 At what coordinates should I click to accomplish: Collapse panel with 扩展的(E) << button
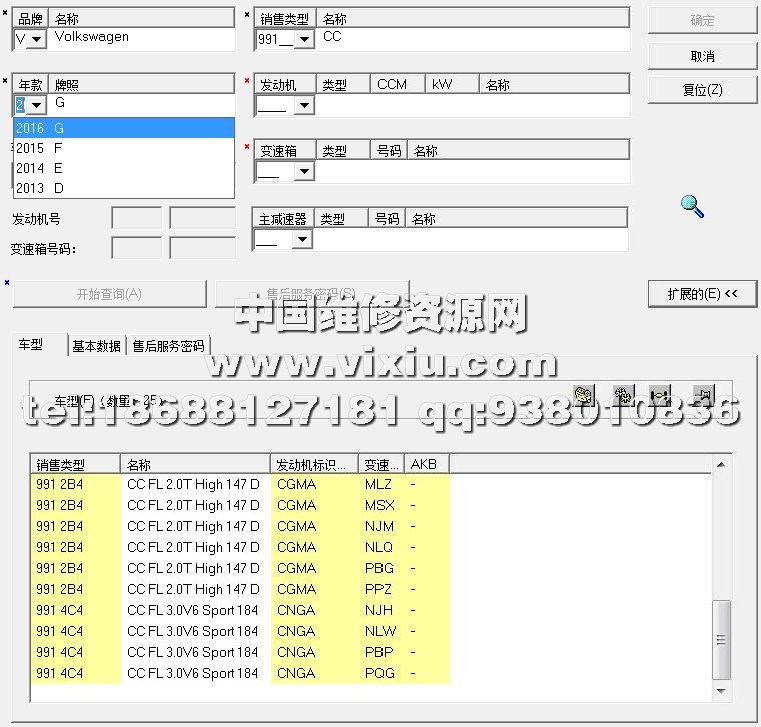point(702,294)
